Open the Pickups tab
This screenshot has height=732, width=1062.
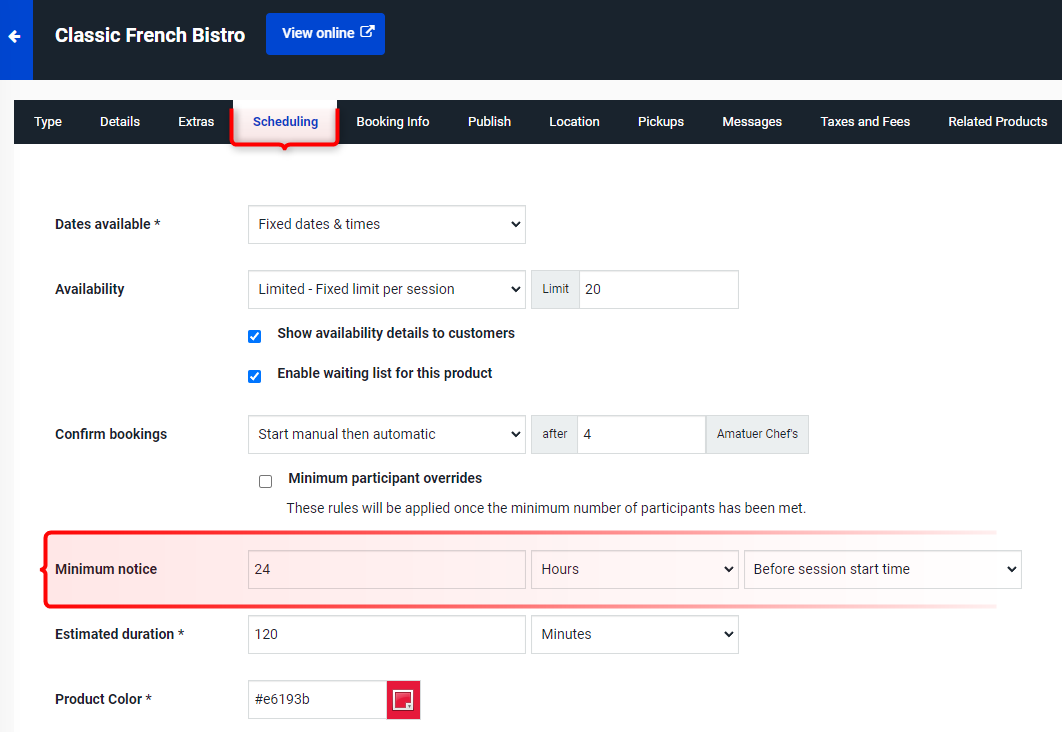pos(660,122)
